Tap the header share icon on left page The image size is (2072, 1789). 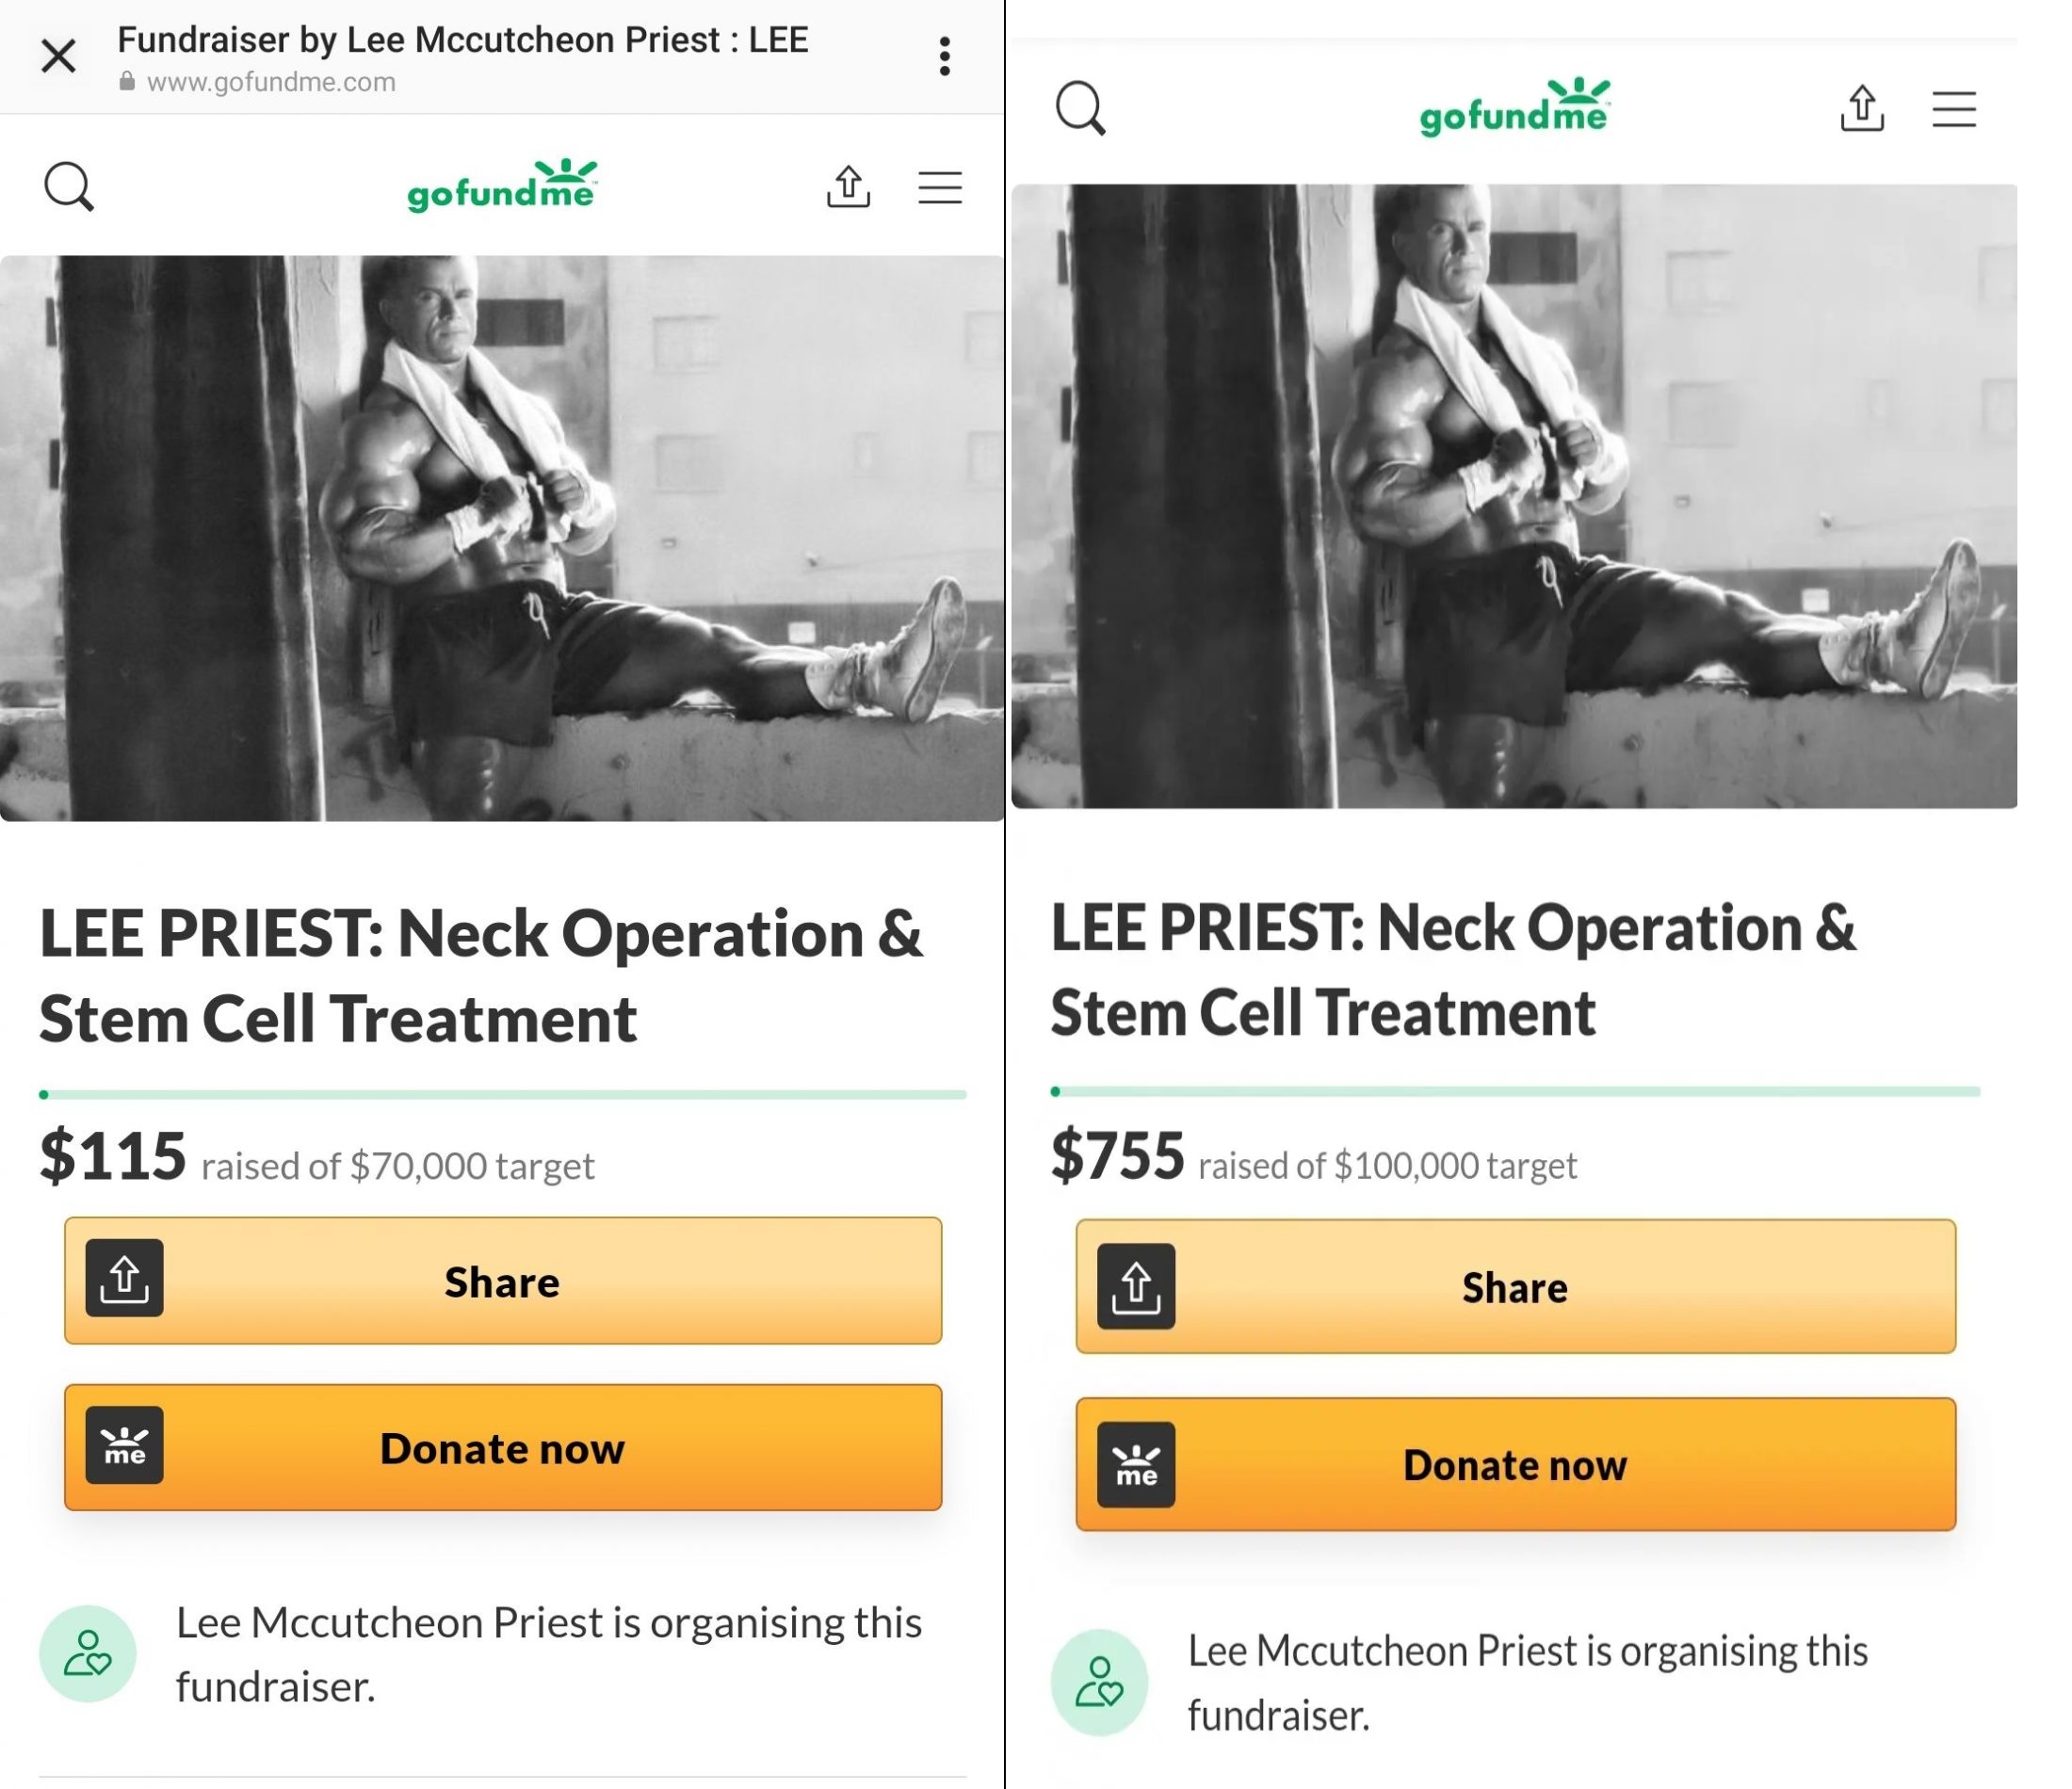tap(848, 187)
